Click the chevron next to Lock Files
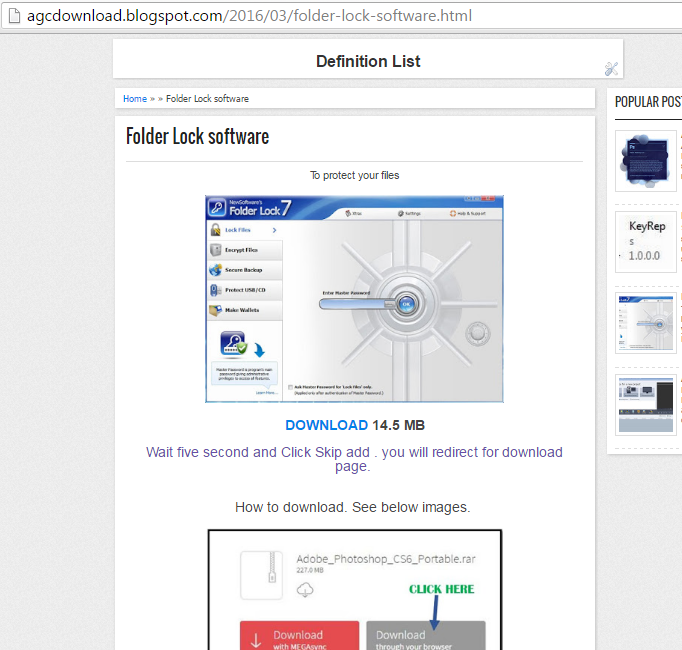 tap(274, 230)
